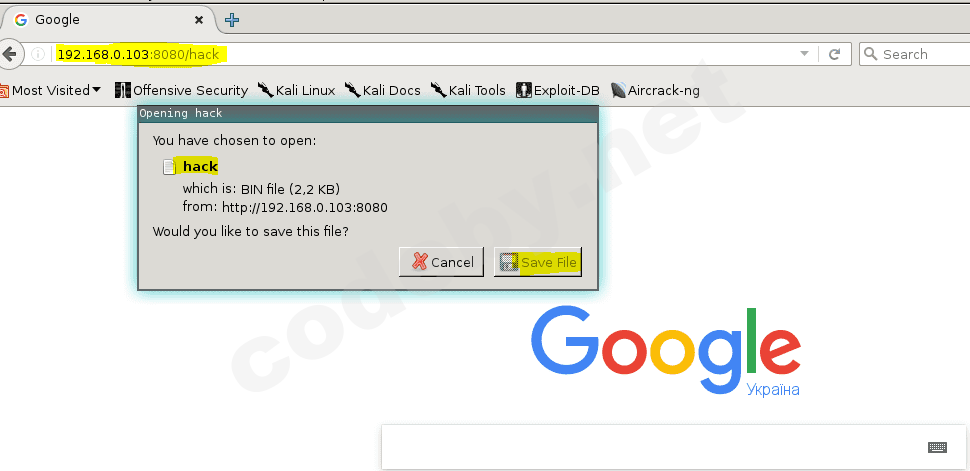Click the Google search input box
Image resolution: width=970 pixels, height=471 pixels.
pos(673,447)
